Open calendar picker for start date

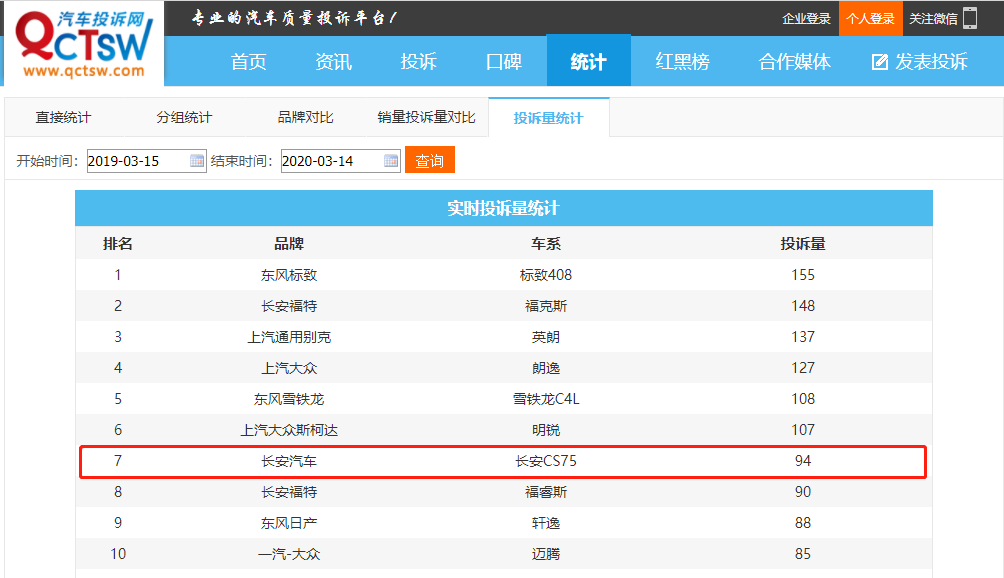pyautogui.click(x=197, y=161)
